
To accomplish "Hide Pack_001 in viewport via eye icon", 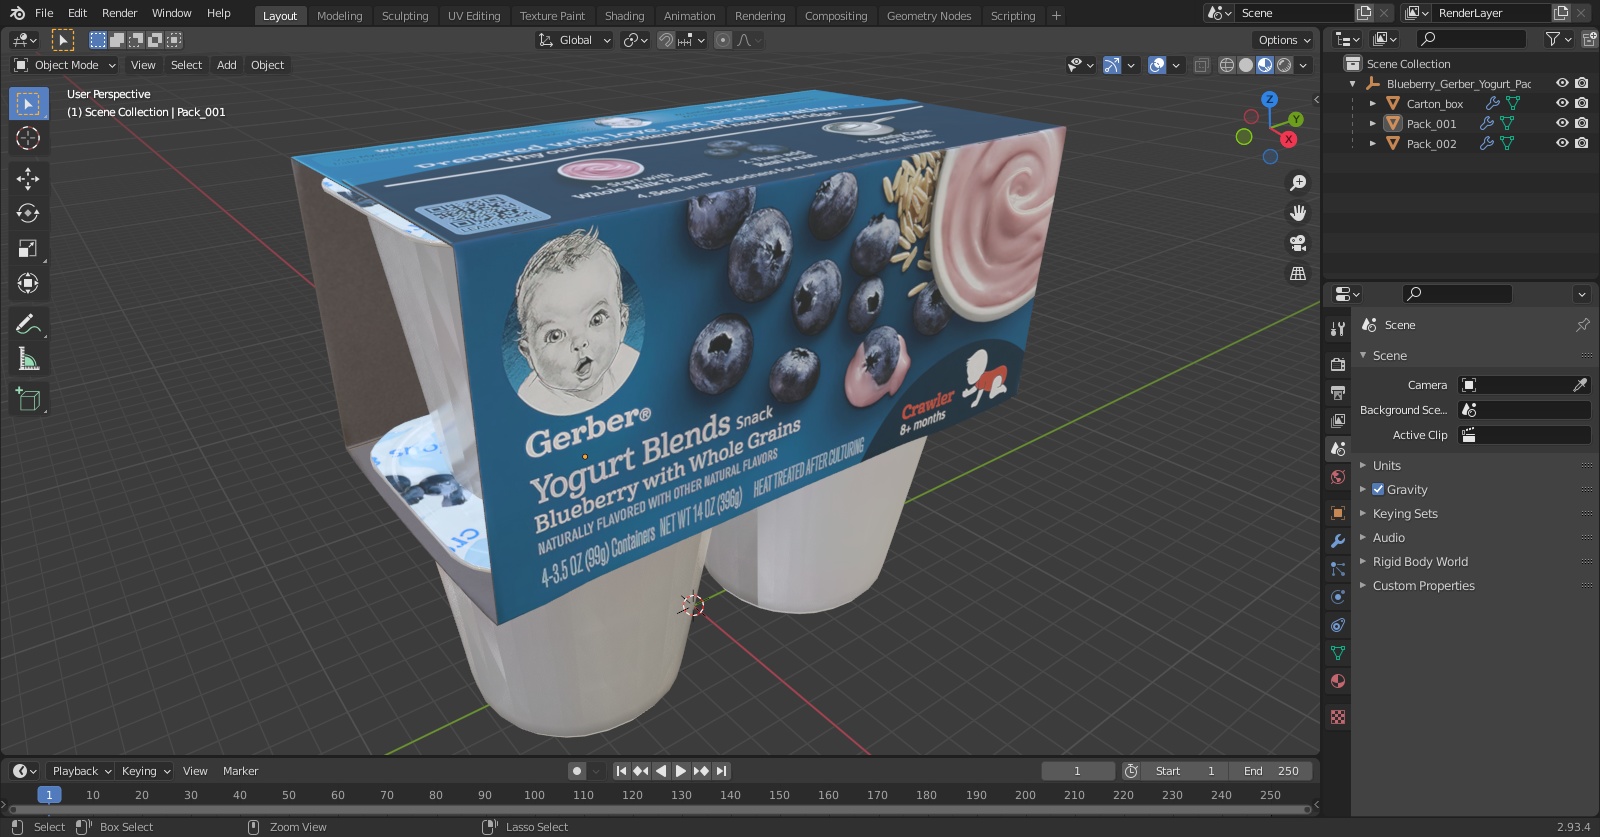I will (1562, 123).
